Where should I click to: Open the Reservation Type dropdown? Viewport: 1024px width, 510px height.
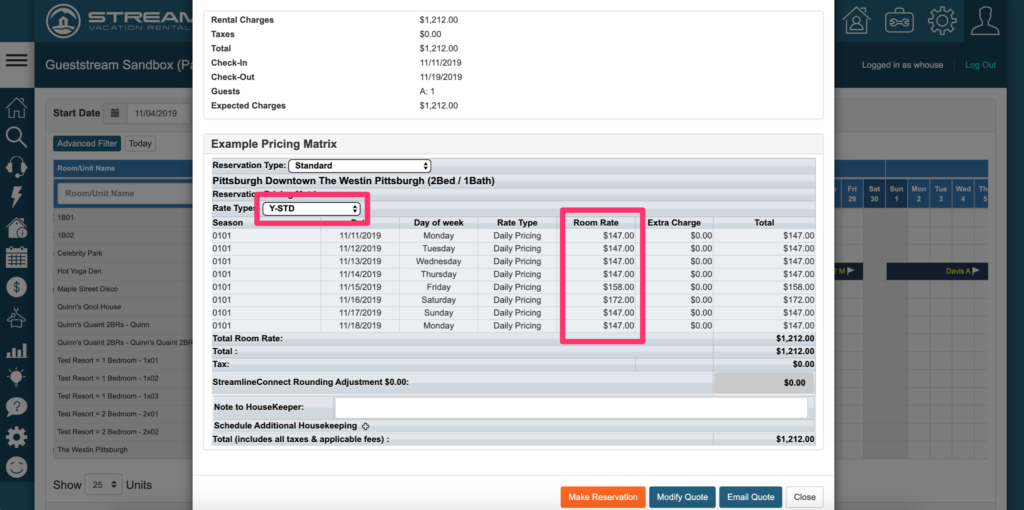pos(359,166)
